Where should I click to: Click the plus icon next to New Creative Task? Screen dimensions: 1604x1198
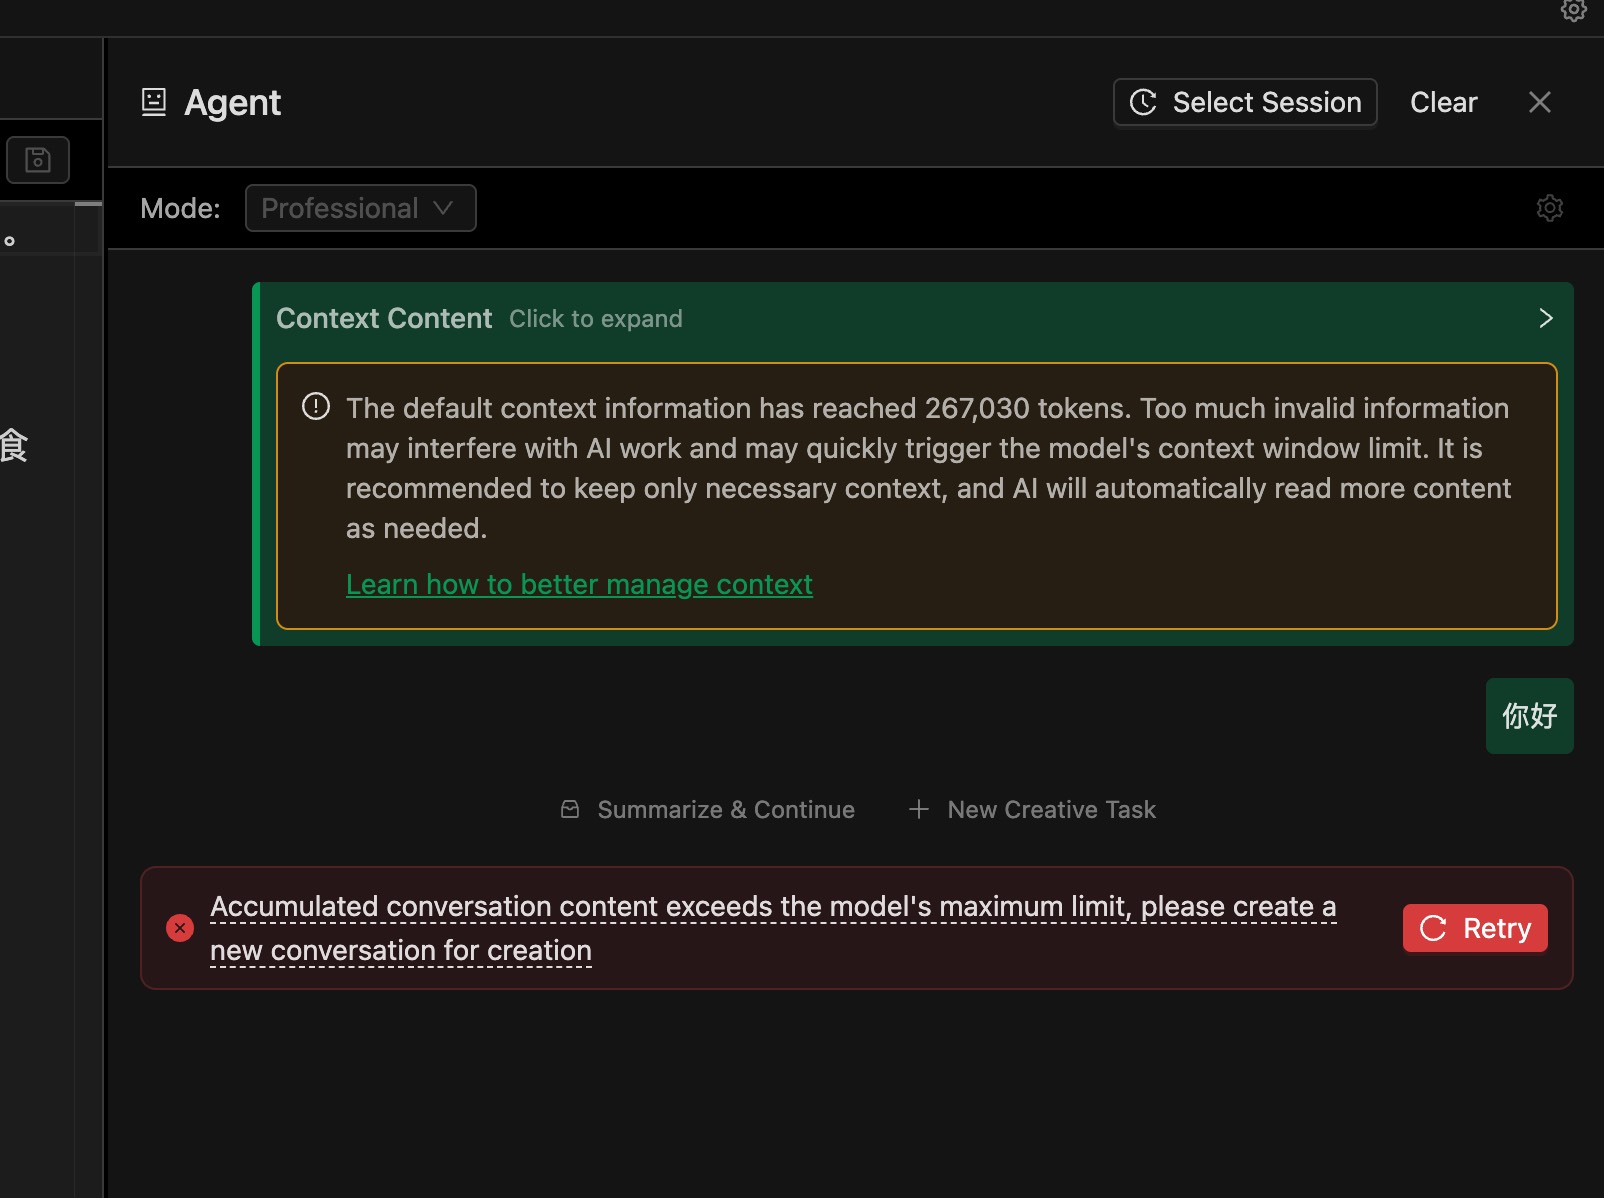918,809
